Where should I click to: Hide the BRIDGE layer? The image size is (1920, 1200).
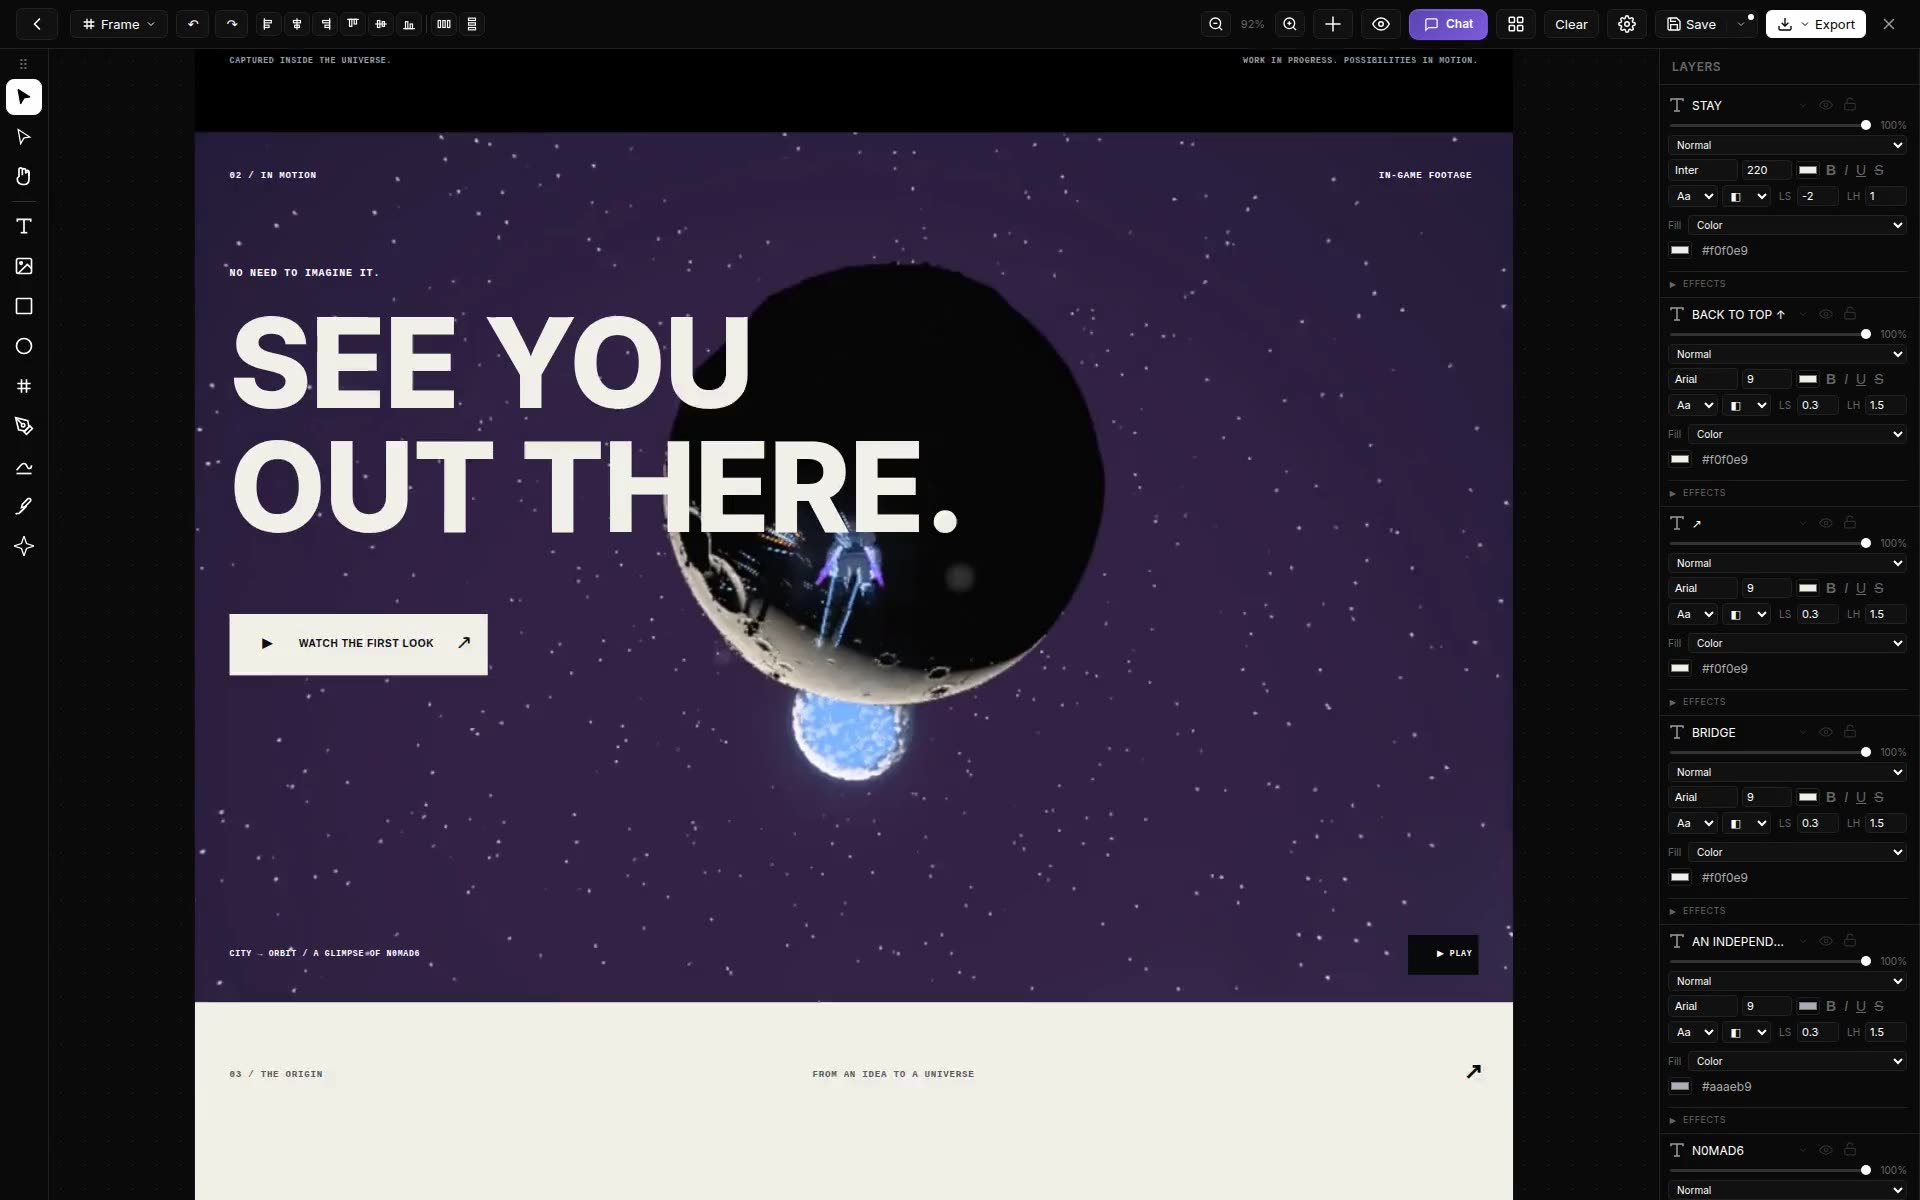click(1826, 732)
